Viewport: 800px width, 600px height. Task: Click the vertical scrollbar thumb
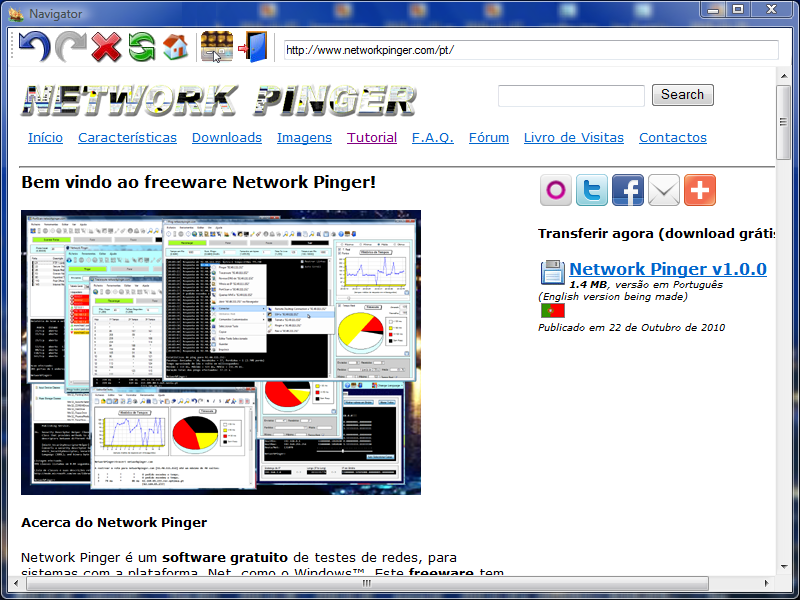coord(783,122)
